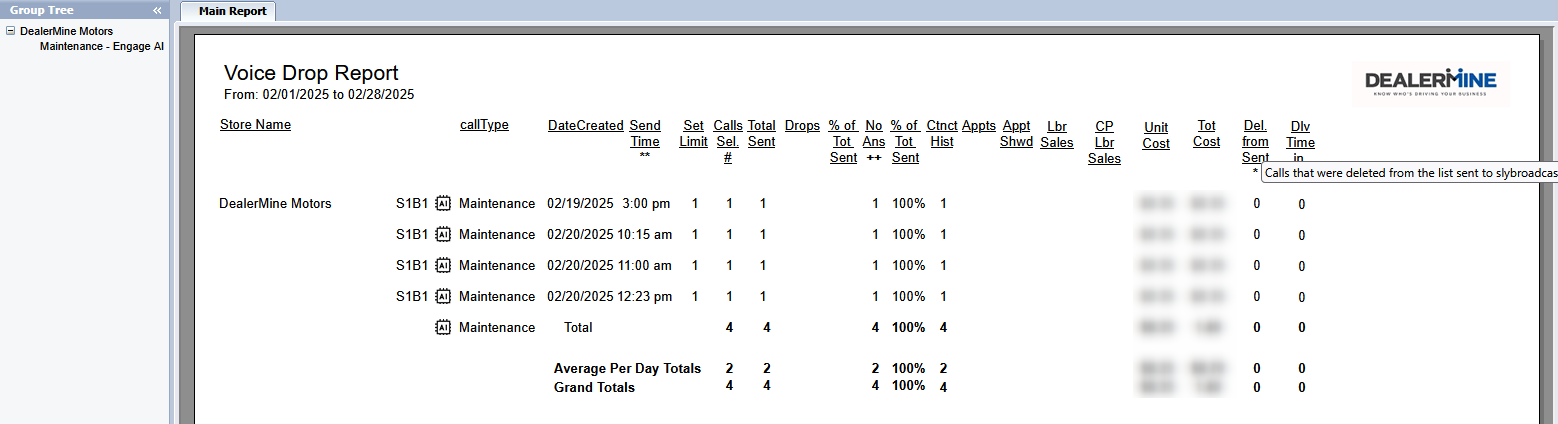Click the Appt Shwd column header
The image size is (1558, 424).
click(1017, 133)
